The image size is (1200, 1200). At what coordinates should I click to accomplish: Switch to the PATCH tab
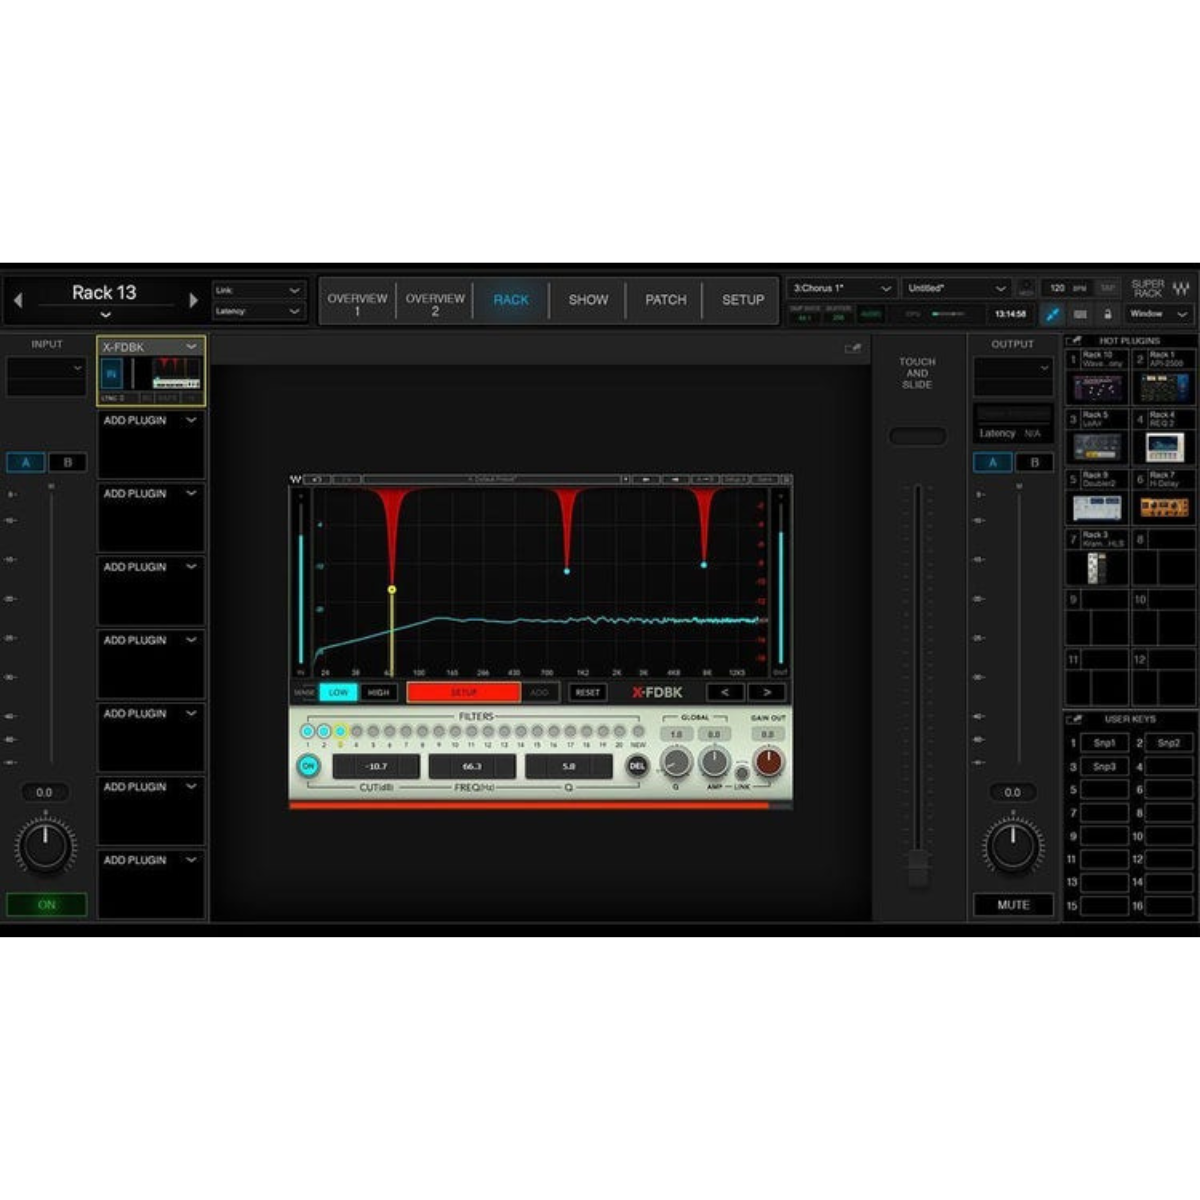point(664,299)
